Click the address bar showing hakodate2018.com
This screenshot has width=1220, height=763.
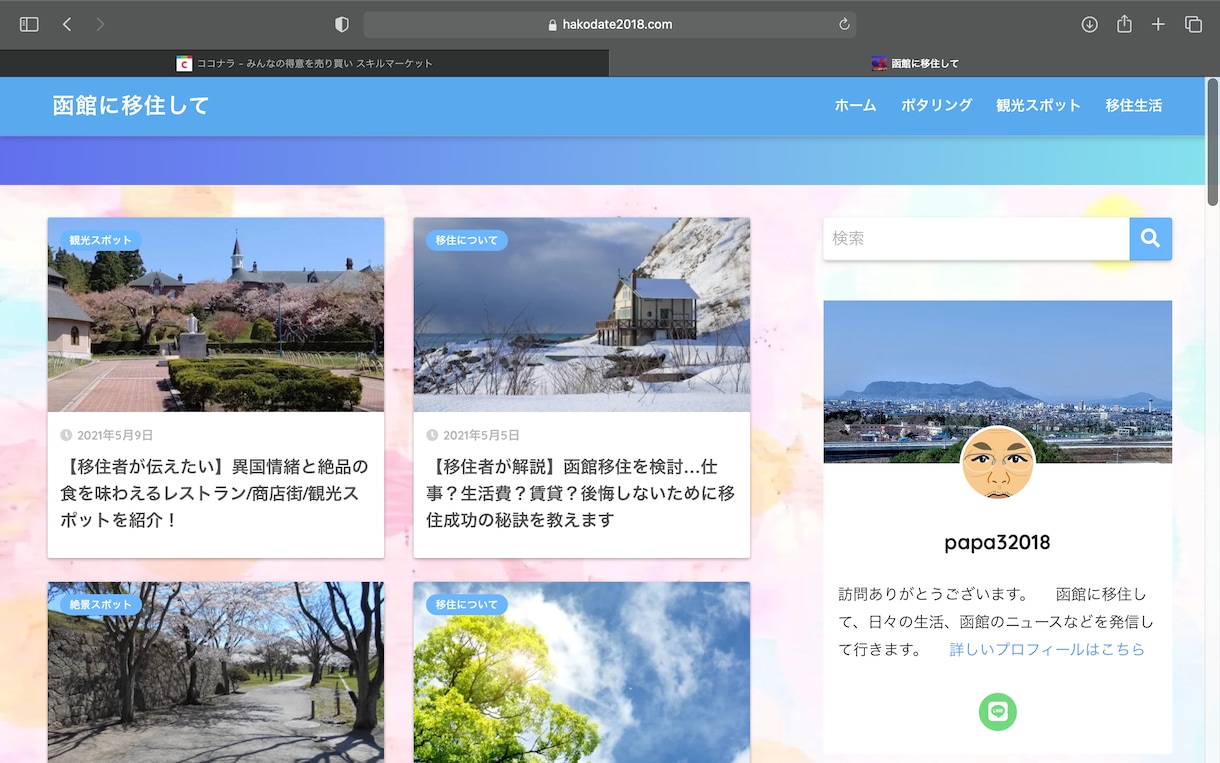610,24
